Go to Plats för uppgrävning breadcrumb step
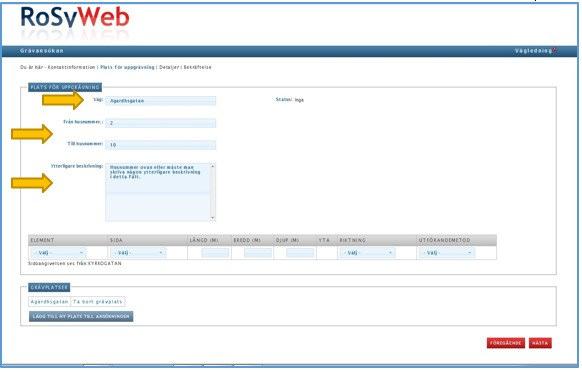Viewport: 582px width, 372px height. (x=127, y=67)
